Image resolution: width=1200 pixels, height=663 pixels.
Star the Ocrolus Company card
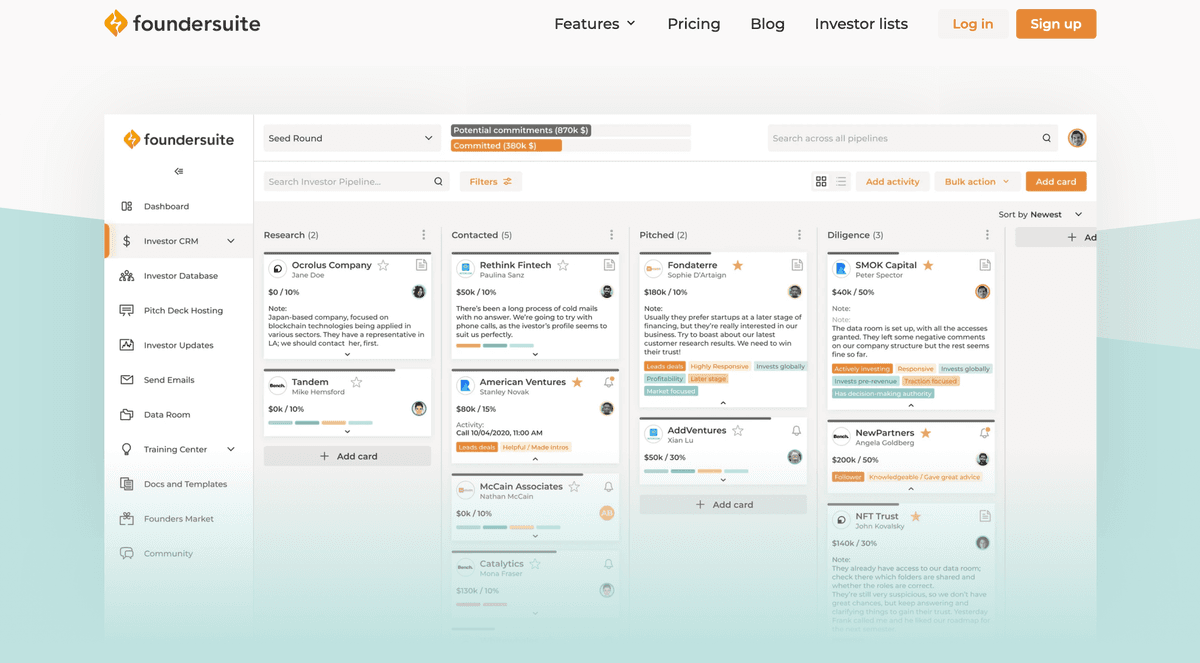383,265
